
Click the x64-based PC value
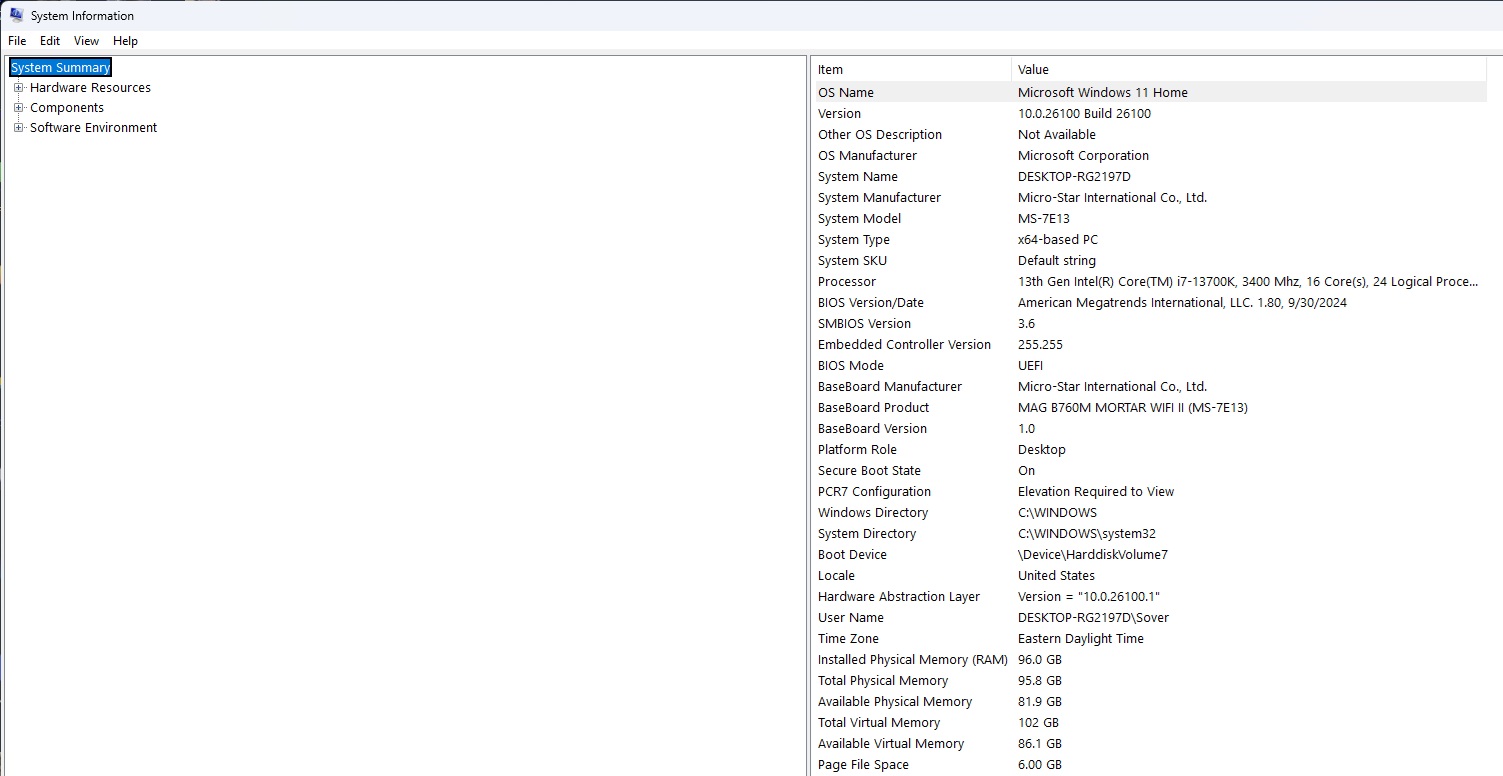click(x=1058, y=239)
